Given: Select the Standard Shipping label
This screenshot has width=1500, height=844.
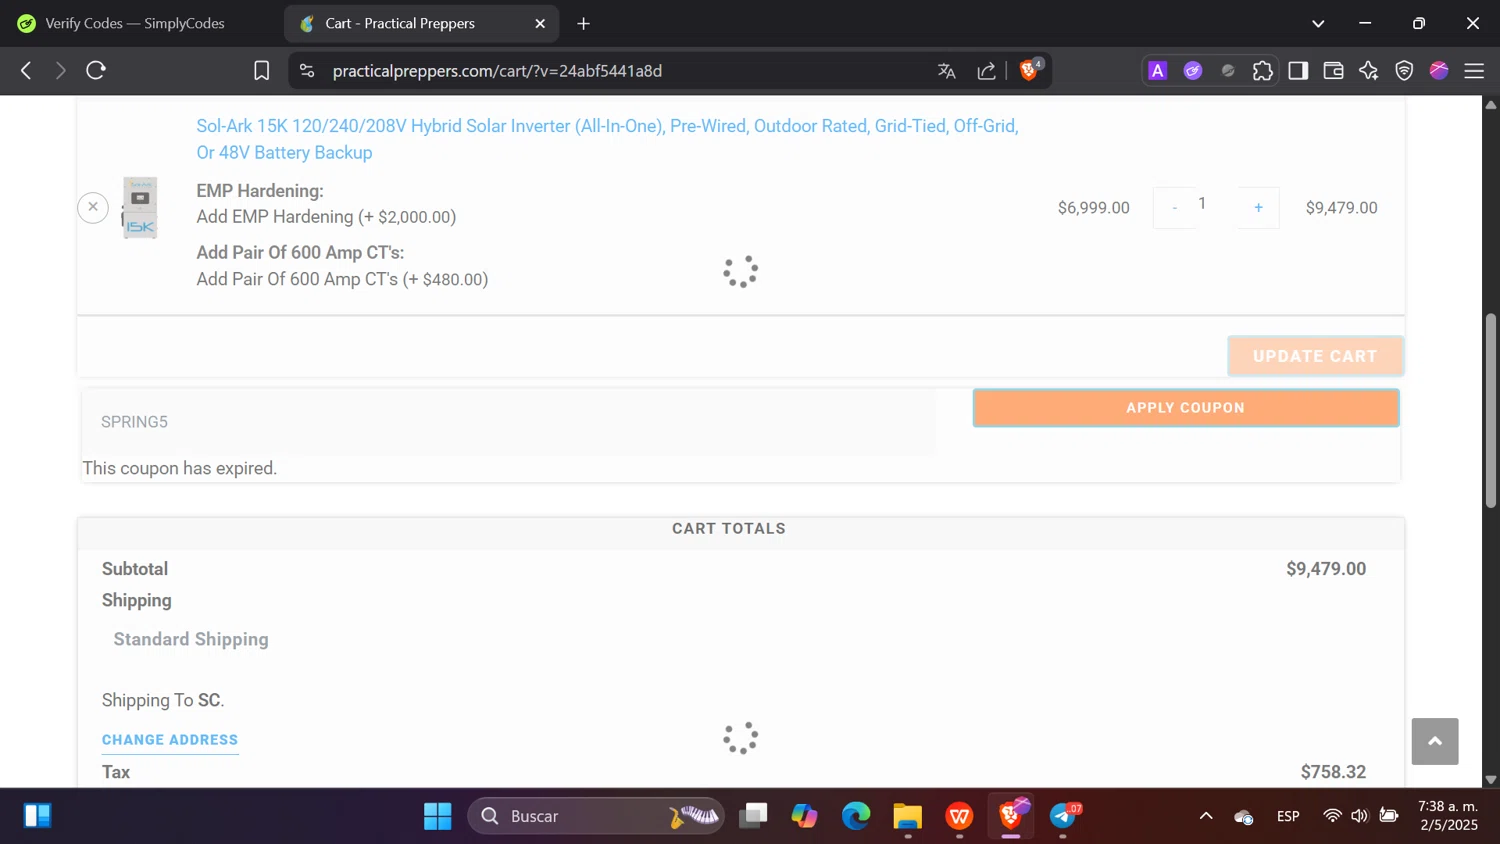Looking at the screenshot, I should 191,639.
